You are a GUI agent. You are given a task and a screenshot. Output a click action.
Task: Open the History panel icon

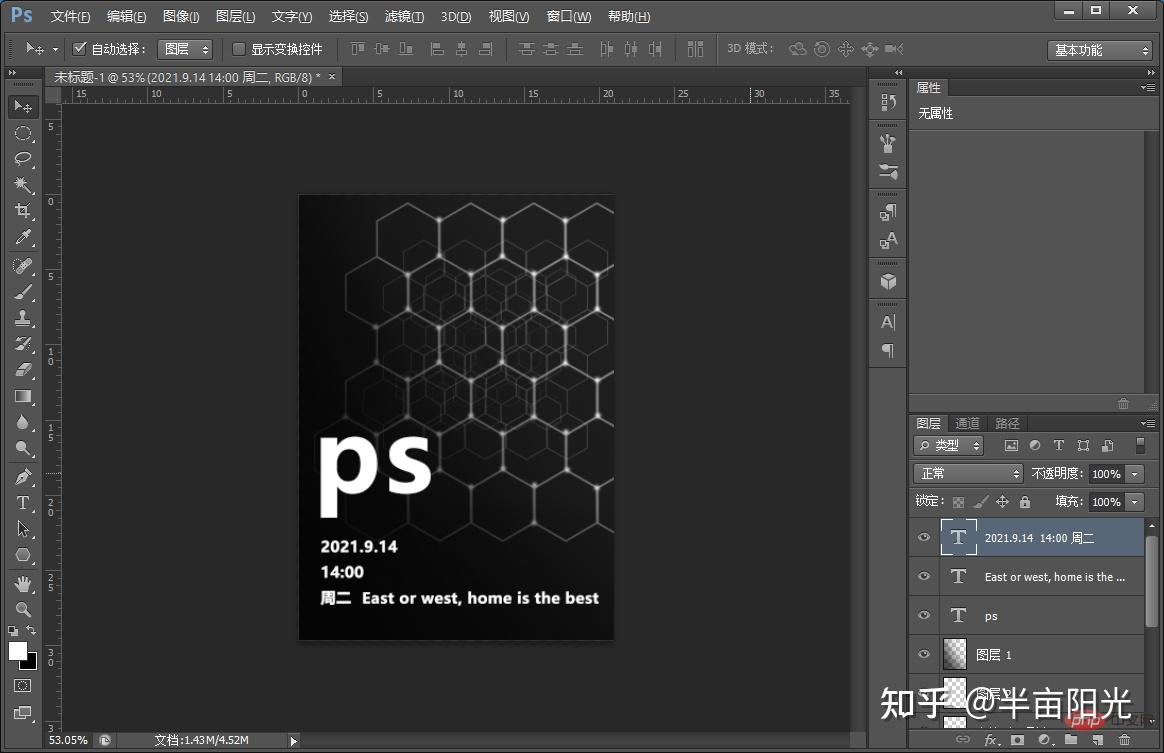tap(888, 102)
